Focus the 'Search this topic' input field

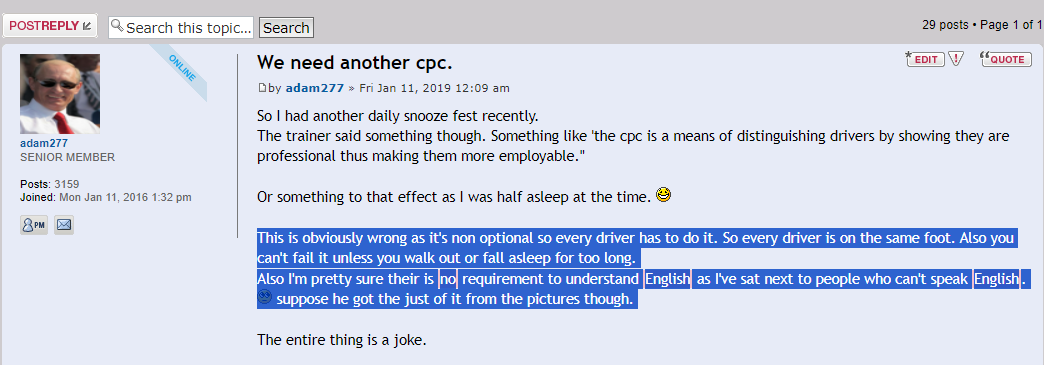(x=181, y=27)
